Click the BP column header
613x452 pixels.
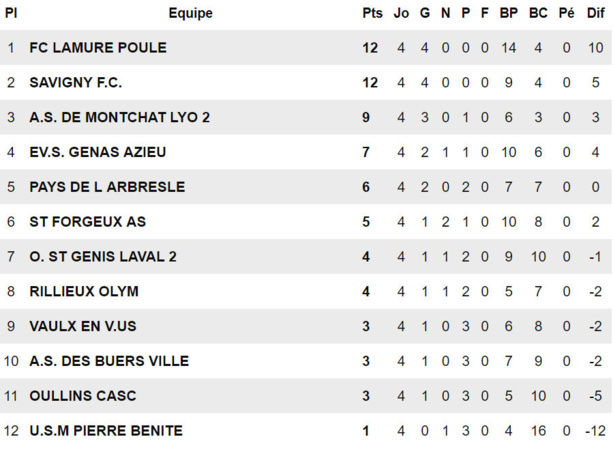click(509, 14)
